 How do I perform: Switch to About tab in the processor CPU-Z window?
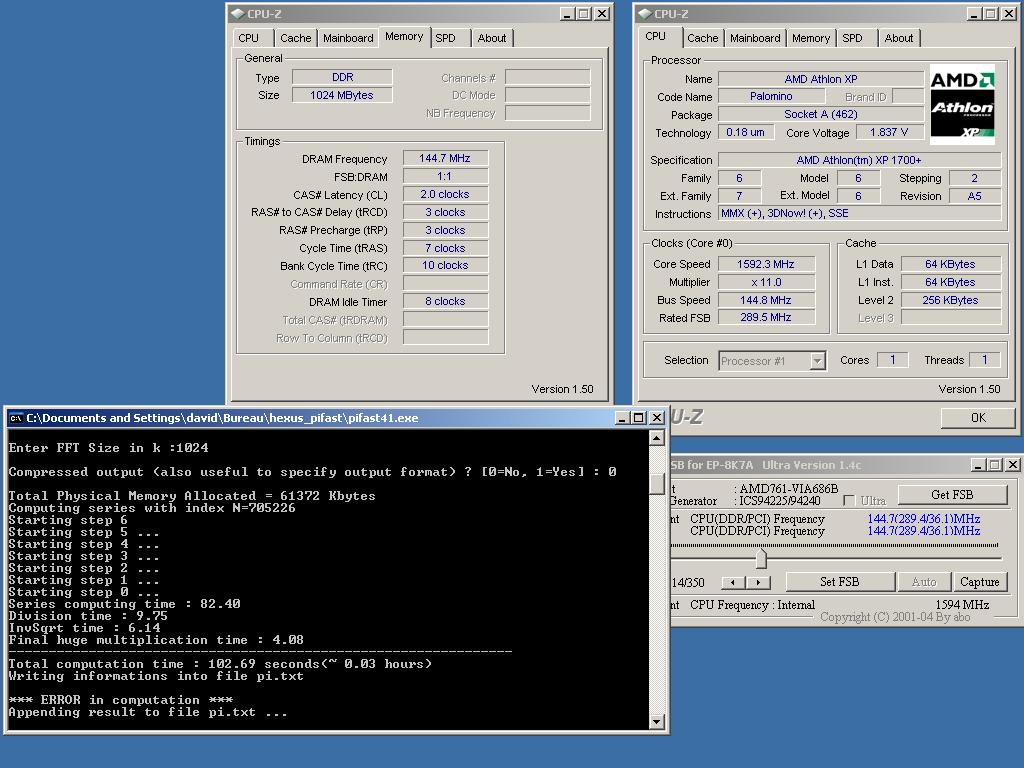[x=899, y=38]
